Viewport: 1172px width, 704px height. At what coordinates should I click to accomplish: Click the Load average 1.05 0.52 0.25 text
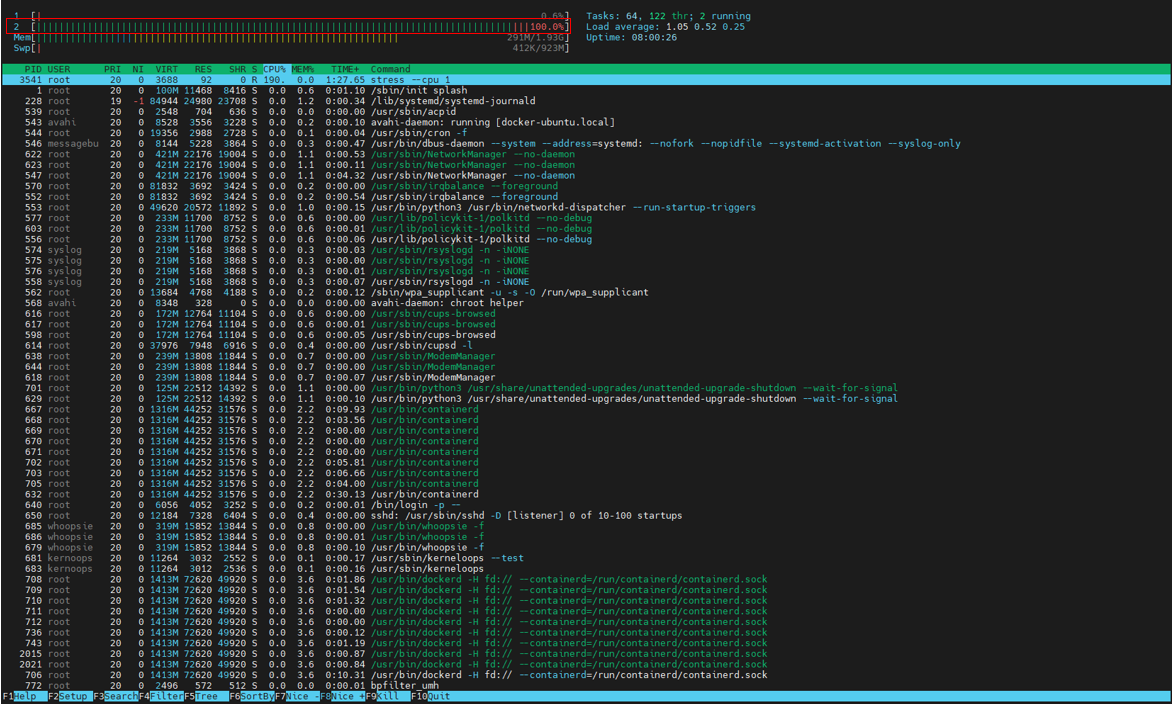click(x=665, y=26)
